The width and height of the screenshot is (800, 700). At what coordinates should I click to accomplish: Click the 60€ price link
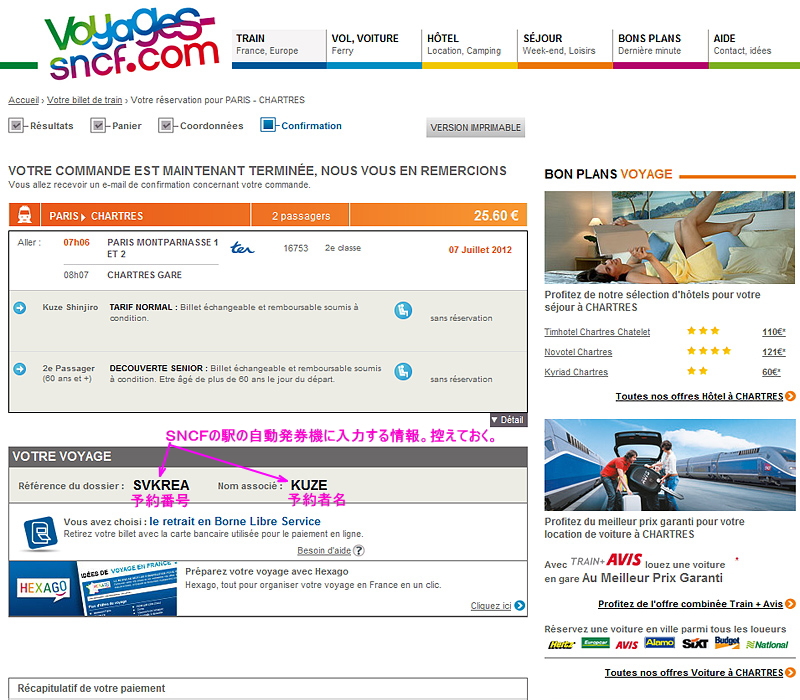771,372
